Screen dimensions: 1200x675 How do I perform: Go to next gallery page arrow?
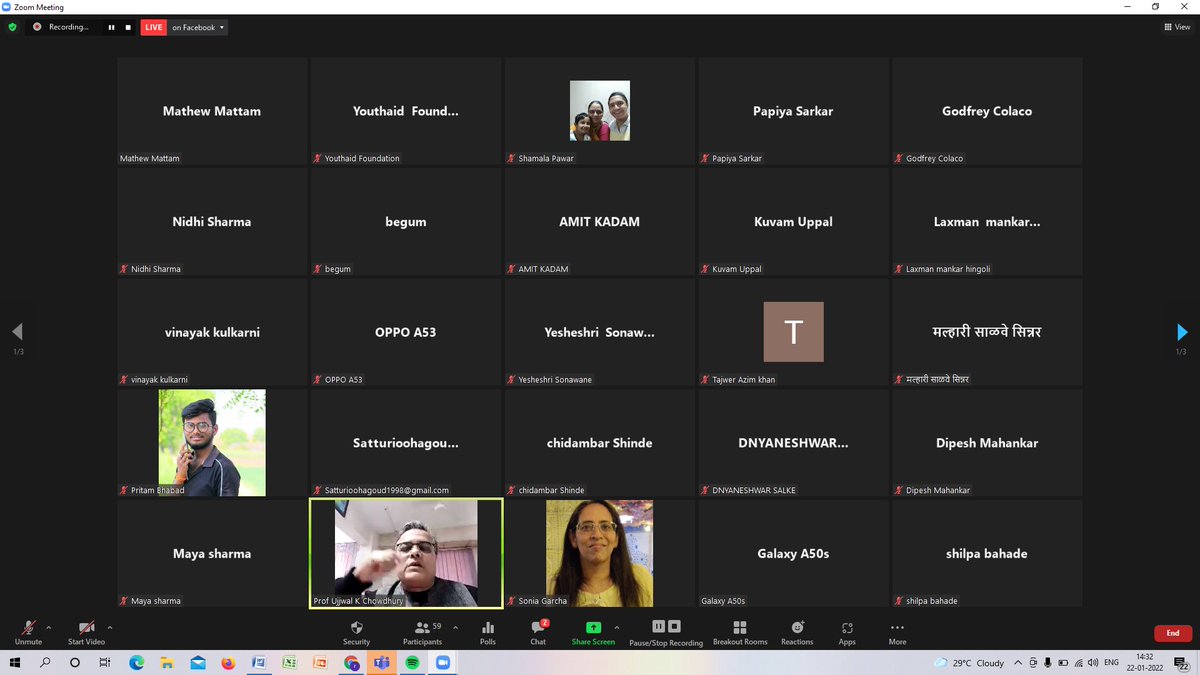click(x=1182, y=332)
